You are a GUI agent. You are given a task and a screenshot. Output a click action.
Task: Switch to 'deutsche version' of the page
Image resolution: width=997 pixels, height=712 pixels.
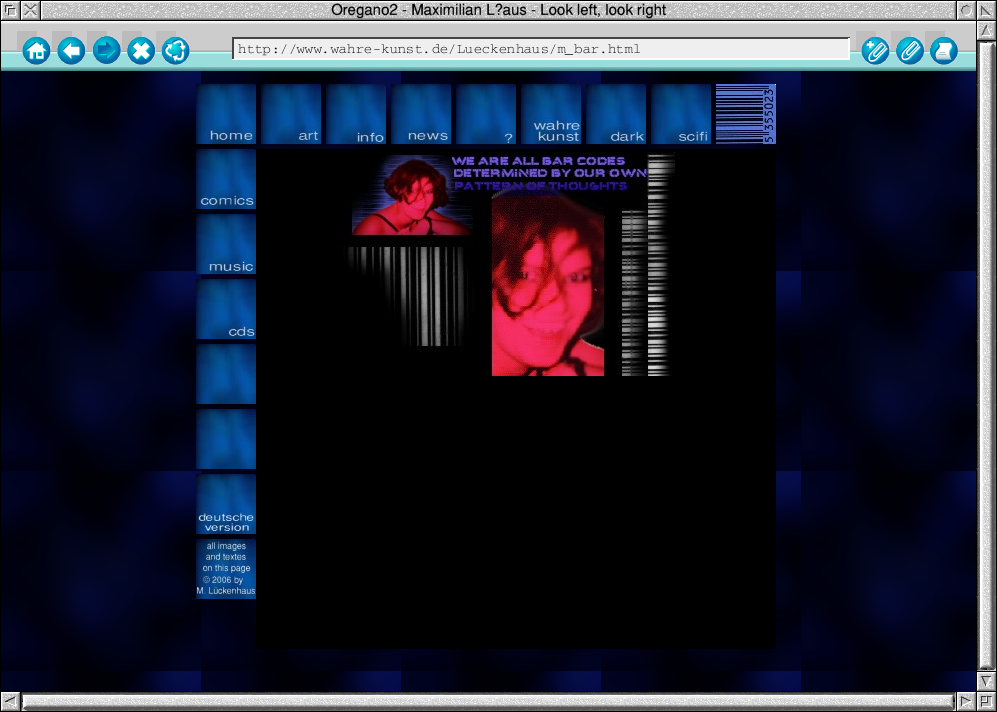(226, 505)
